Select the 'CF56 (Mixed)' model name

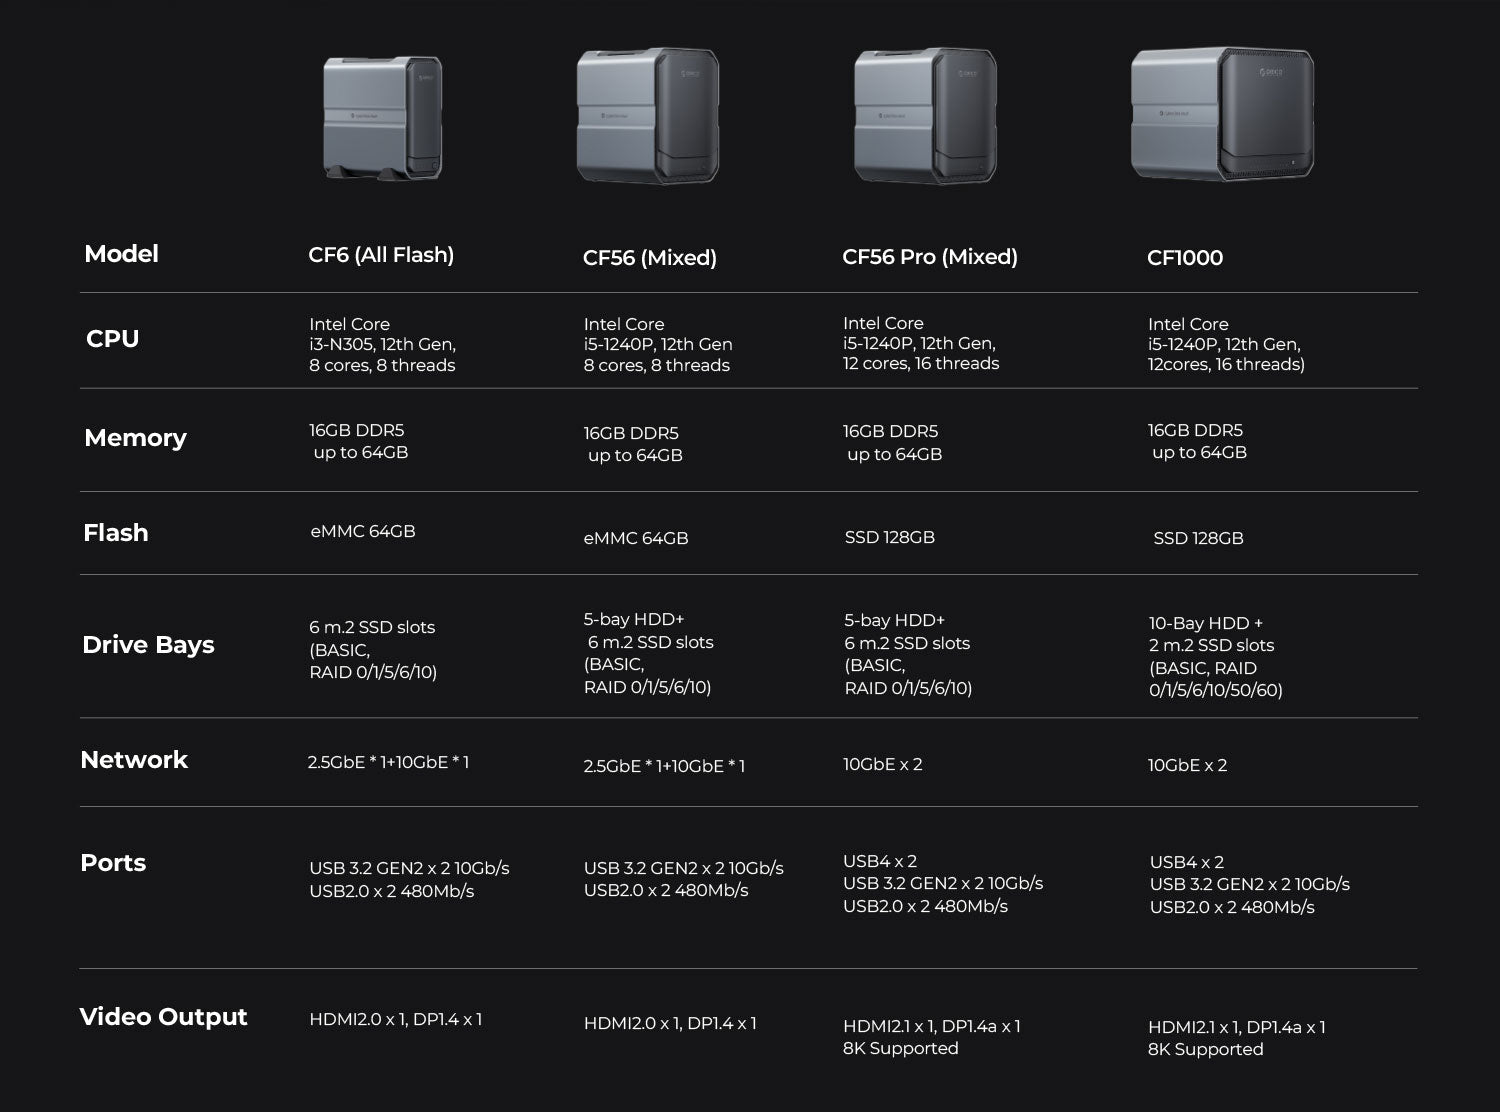click(650, 258)
